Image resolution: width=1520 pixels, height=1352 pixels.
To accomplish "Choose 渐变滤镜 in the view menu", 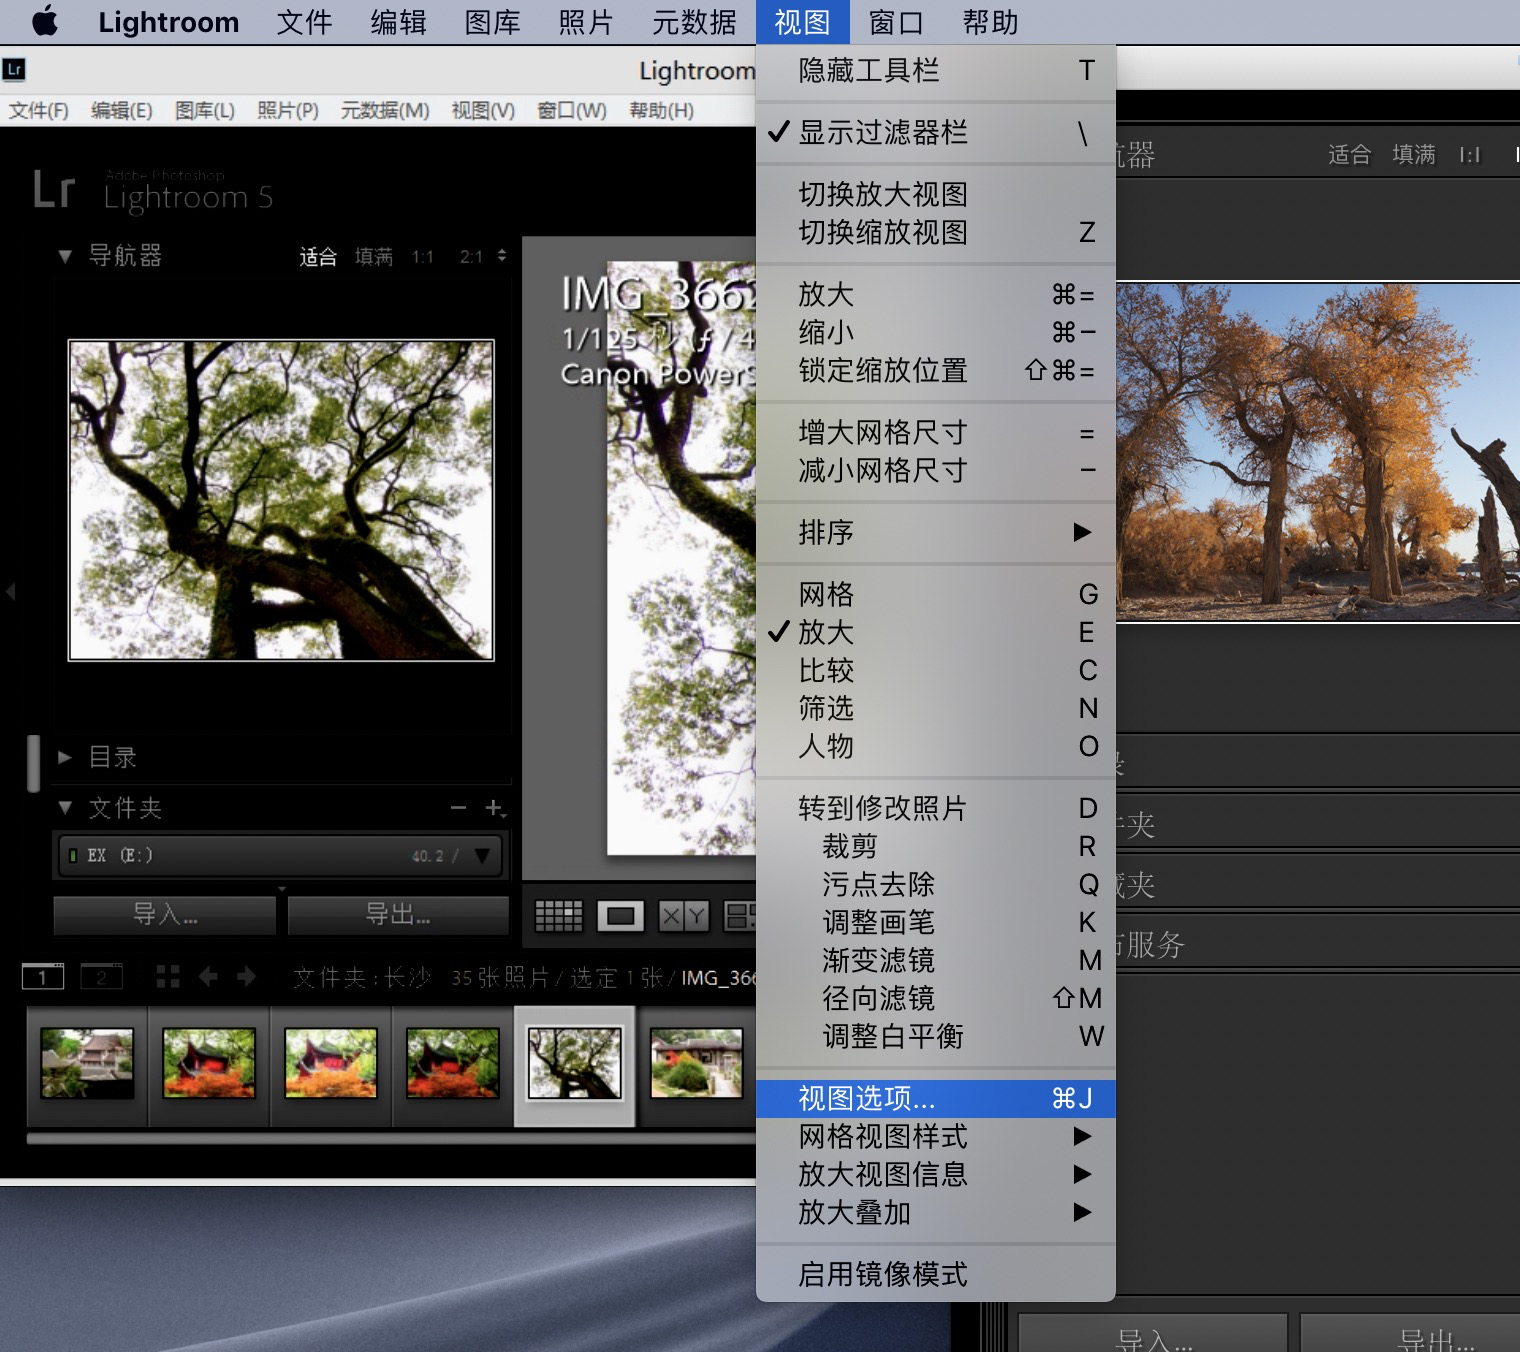I will click(x=936, y=960).
